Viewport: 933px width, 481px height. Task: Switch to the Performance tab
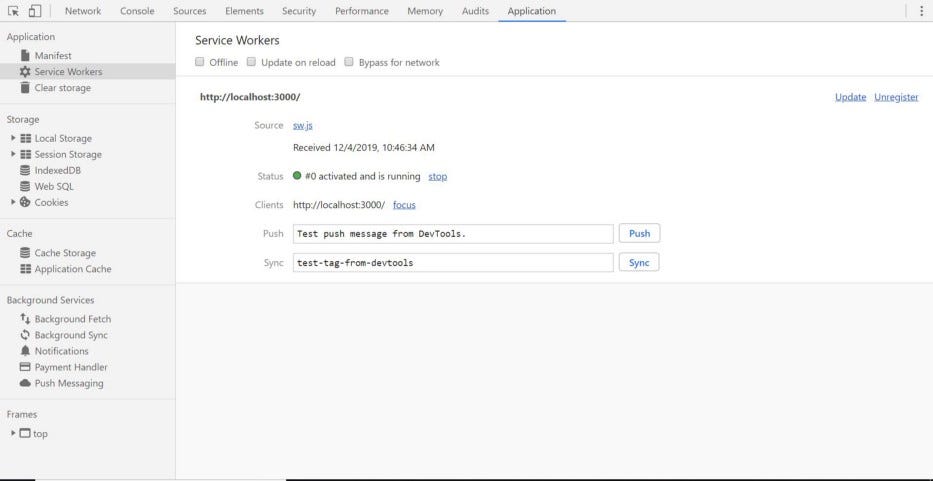(x=361, y=11)
